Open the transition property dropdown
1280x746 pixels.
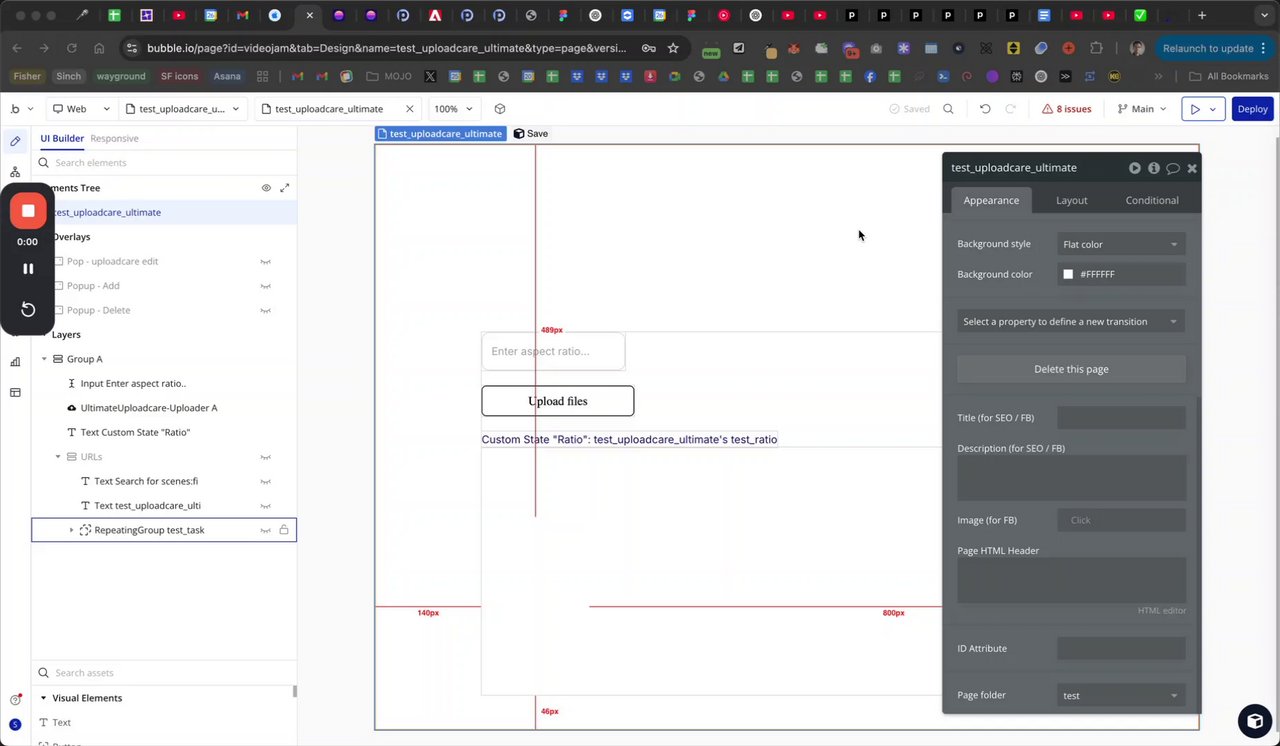pyautogui.click(x=1071, y=322)
